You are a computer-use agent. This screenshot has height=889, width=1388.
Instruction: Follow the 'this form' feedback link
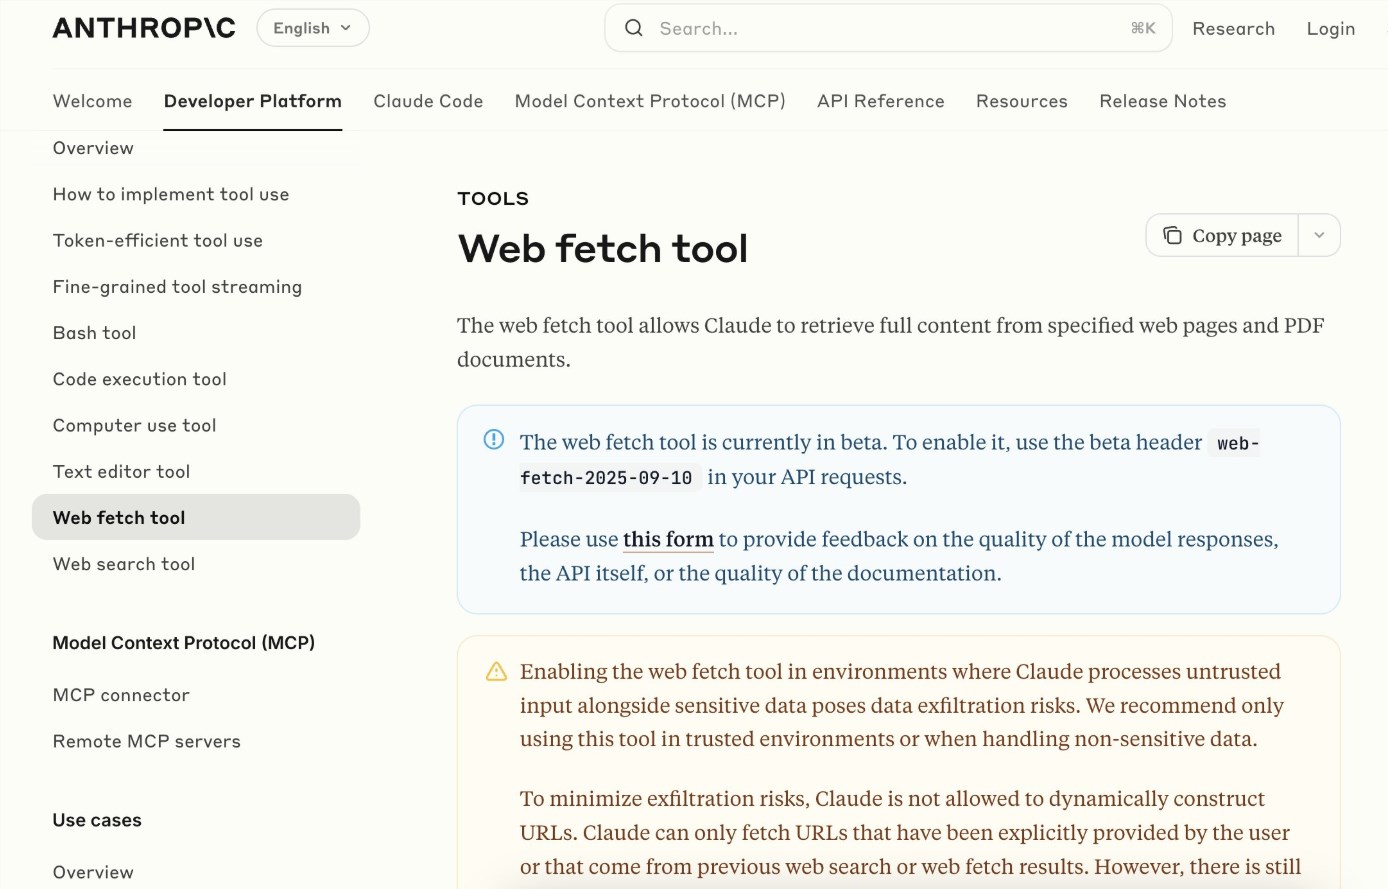(x=668, y=540)
